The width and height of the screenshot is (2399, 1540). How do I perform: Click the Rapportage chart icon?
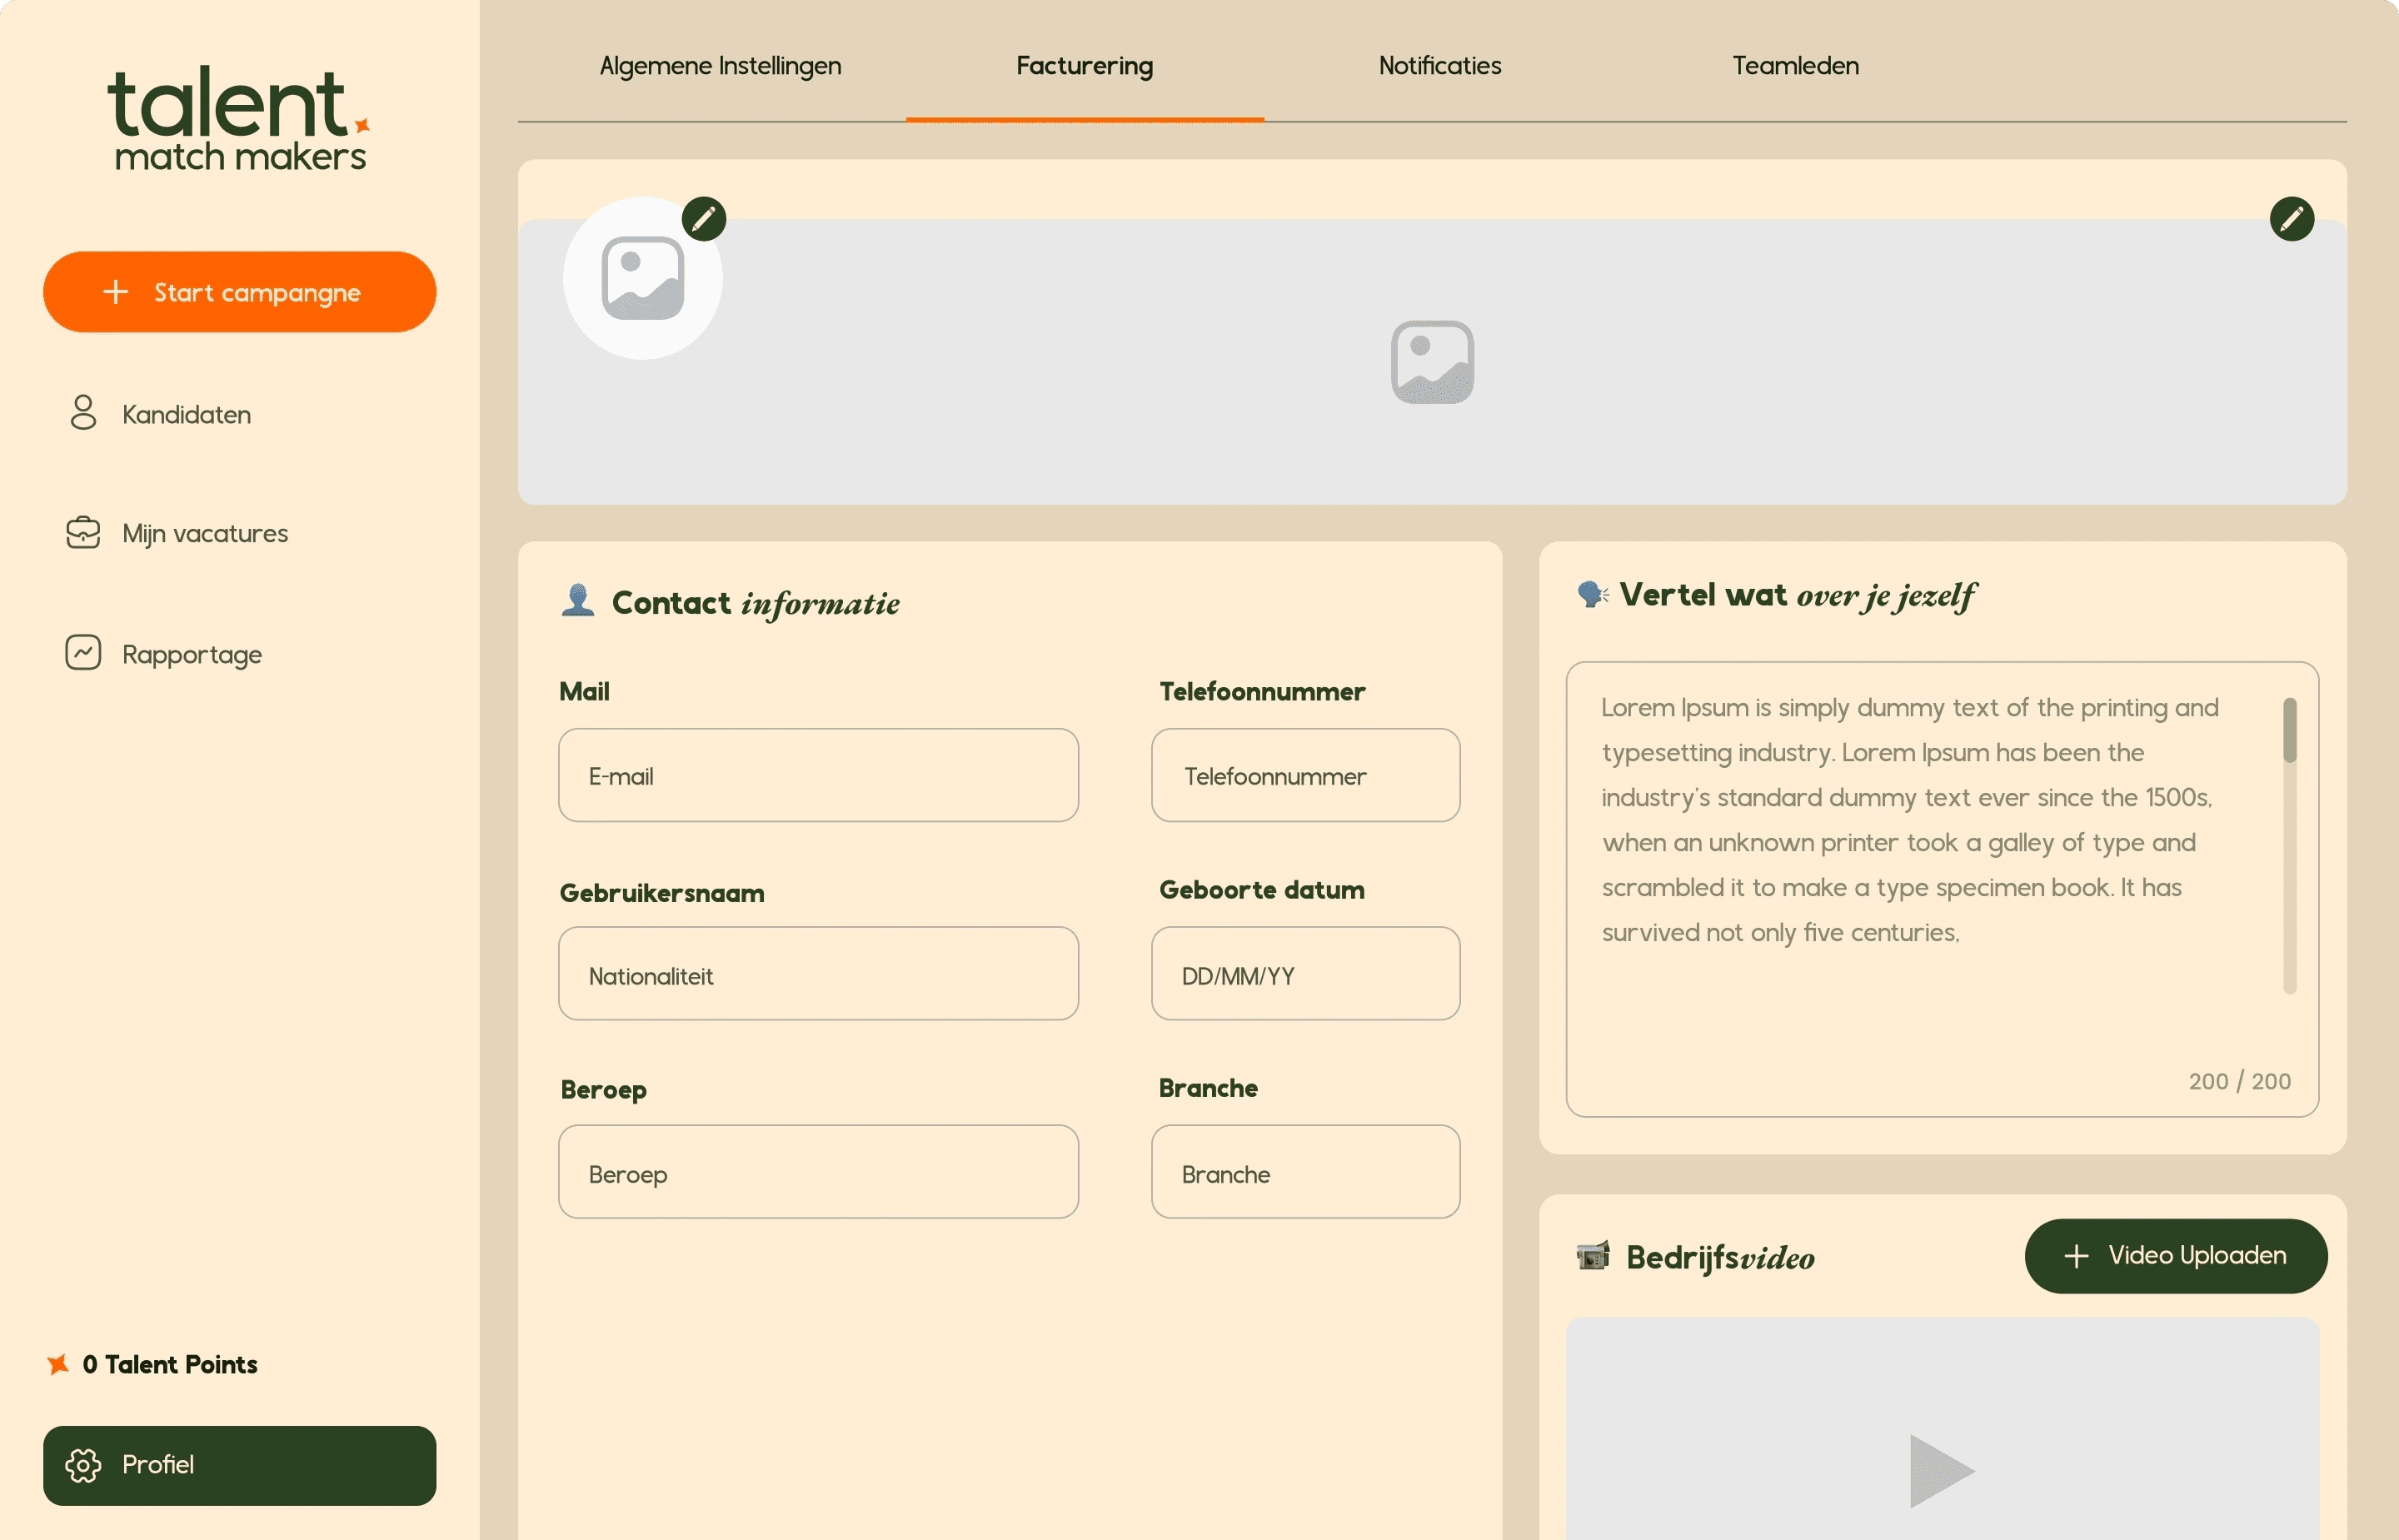point(83,653)
